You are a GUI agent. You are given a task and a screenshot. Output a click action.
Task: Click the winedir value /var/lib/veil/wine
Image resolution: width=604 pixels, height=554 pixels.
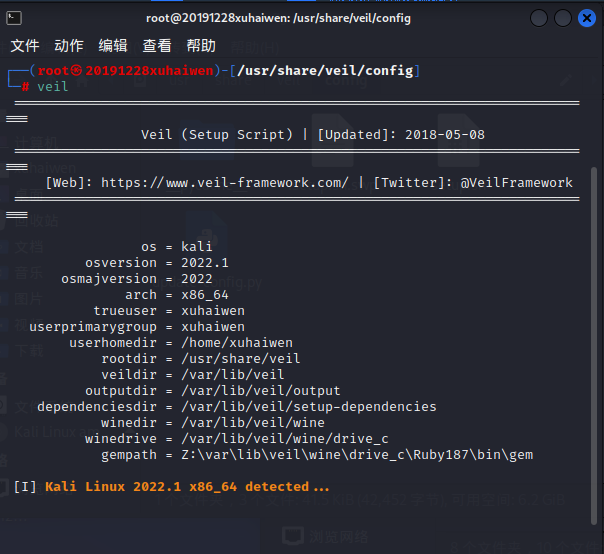pyautogui.click(x=253, y=423)
